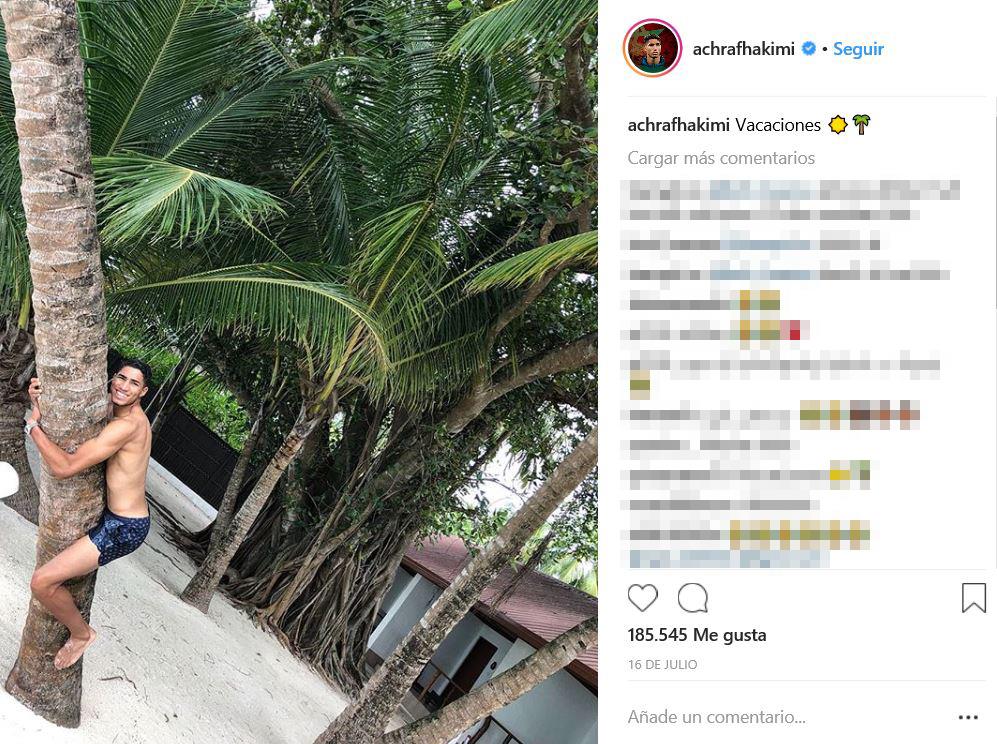Click the first blurred comment
This screenshot has width=997, height=744.
[x=790, y=201]
